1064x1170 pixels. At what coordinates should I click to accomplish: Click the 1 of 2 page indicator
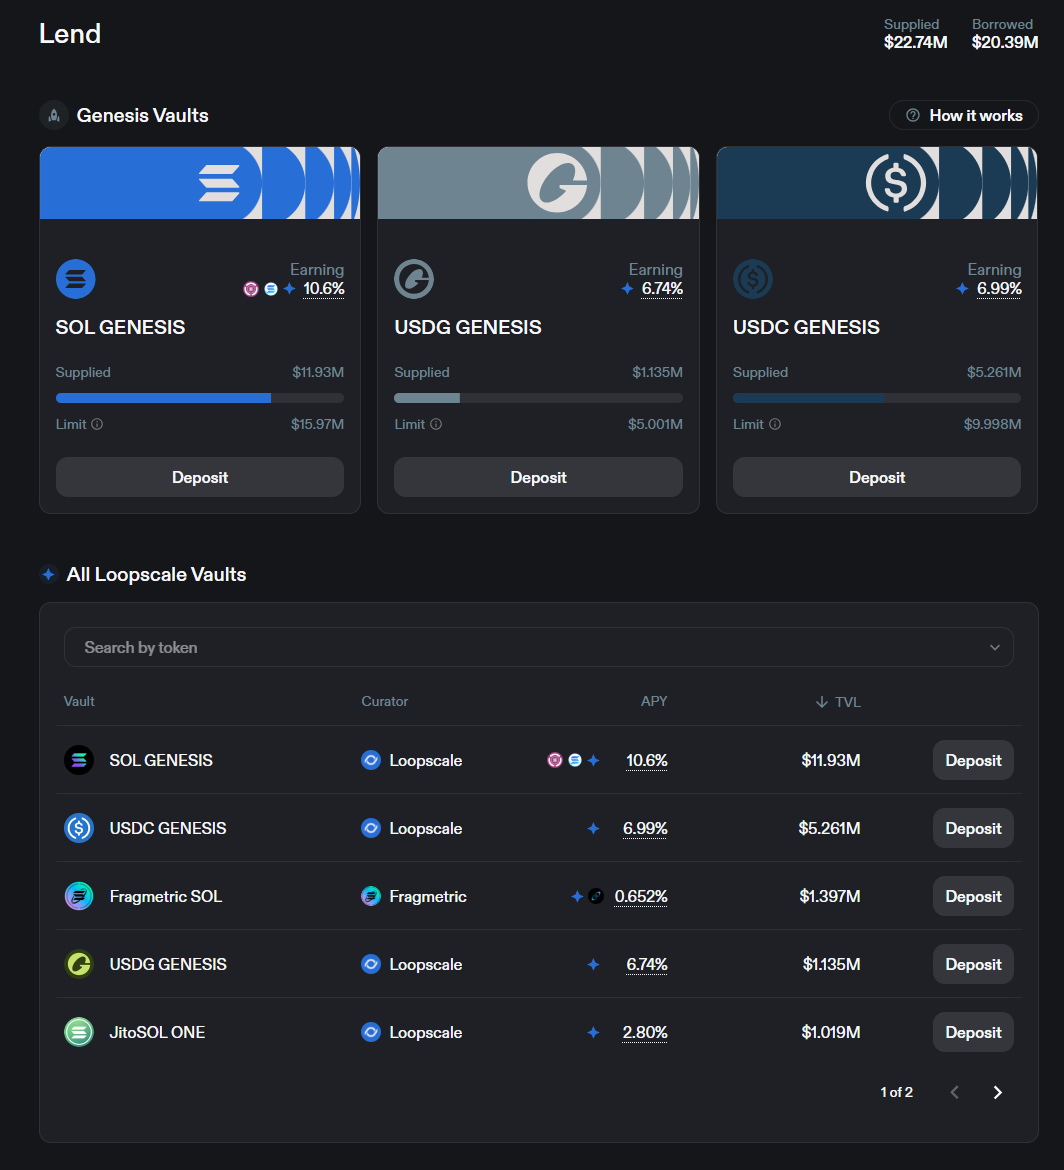[x=896, y=1092]
